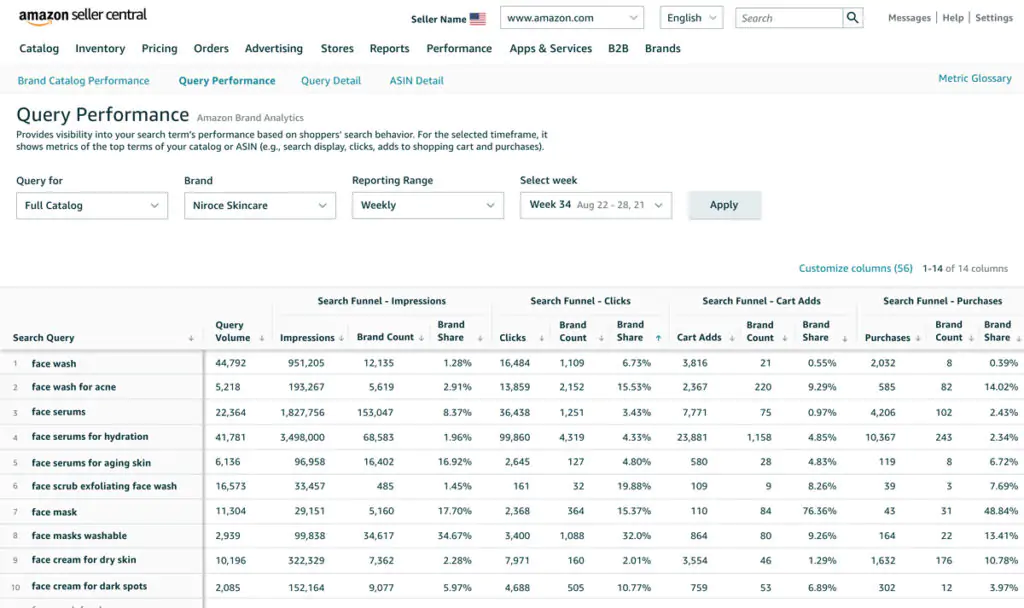Sort Clicks Brand Count arrow

pos(601,338)
